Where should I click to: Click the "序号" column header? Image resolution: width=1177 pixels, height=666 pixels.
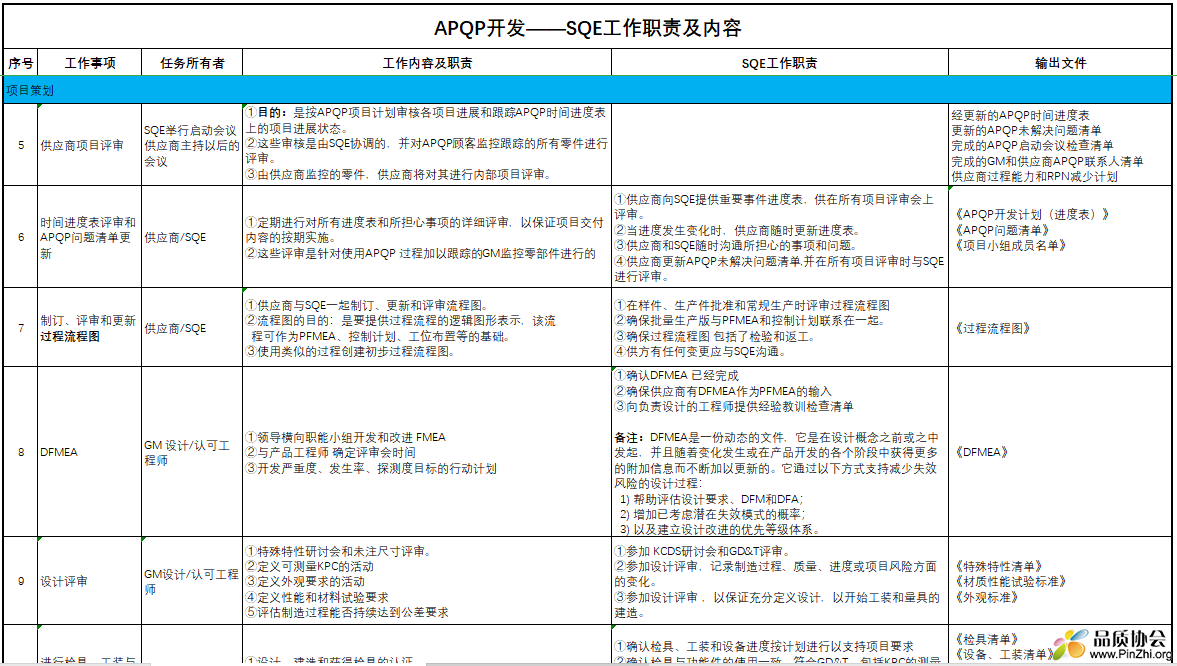[x=20, y=63]
